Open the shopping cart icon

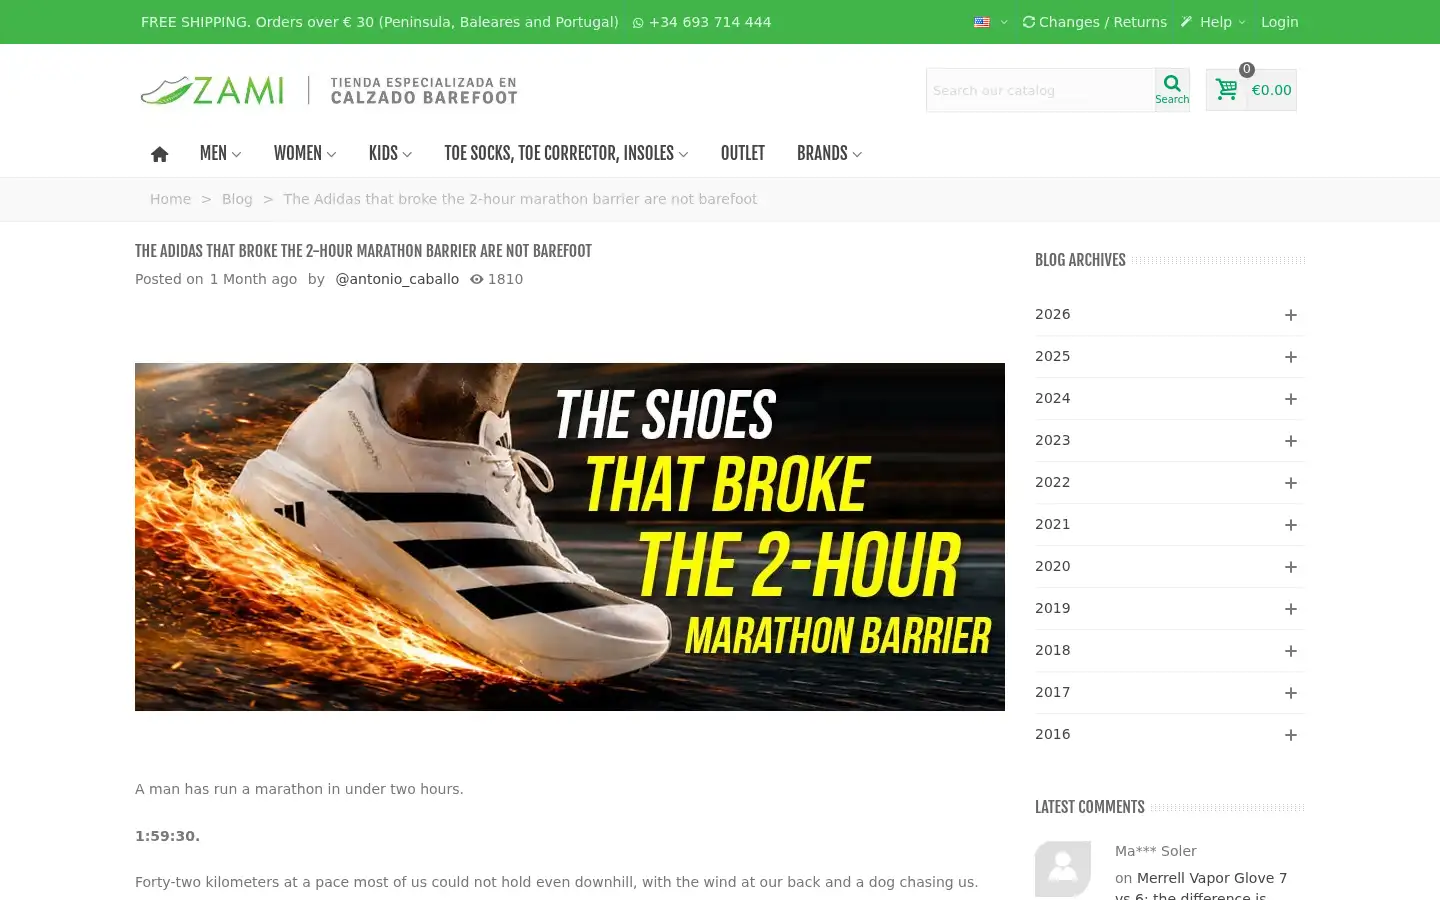click(1227, 89)
